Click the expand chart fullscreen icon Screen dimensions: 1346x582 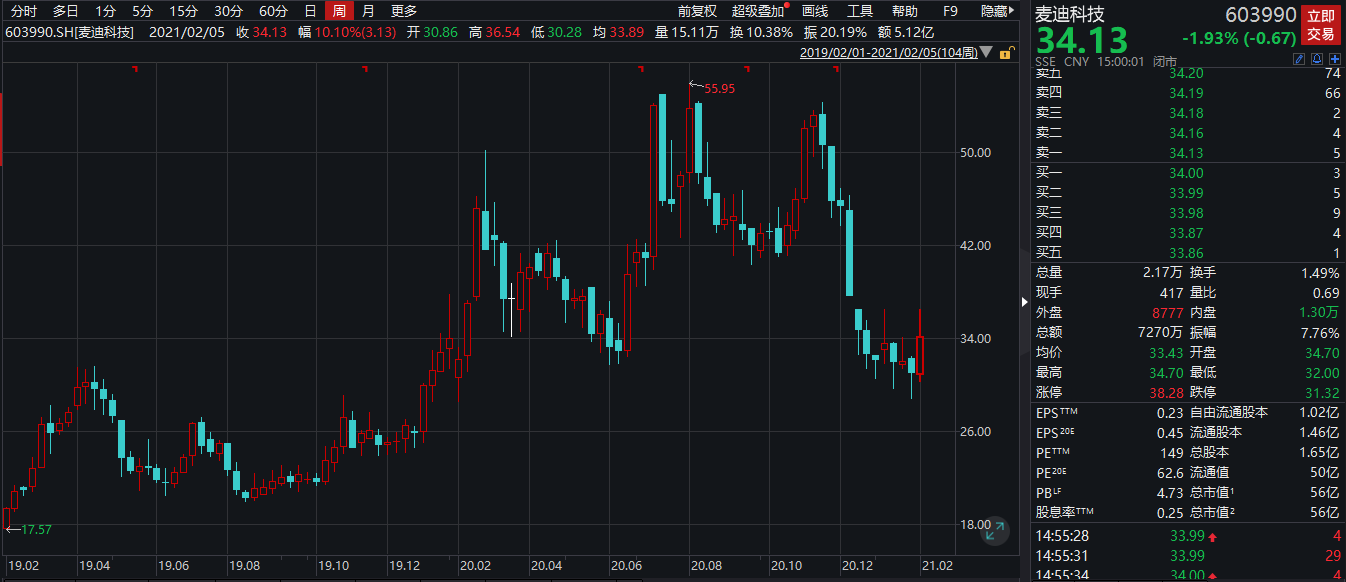pyautogui.click(x=994, y=531)
